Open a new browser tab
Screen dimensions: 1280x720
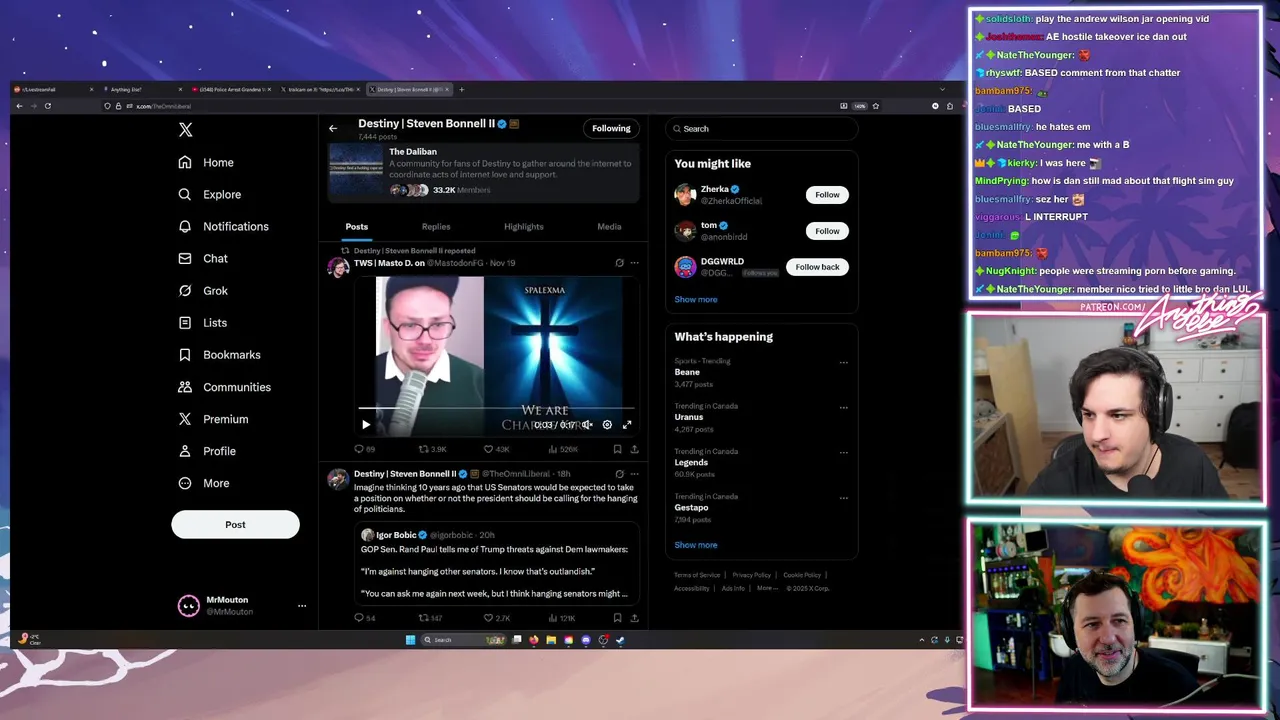[461, 89]
